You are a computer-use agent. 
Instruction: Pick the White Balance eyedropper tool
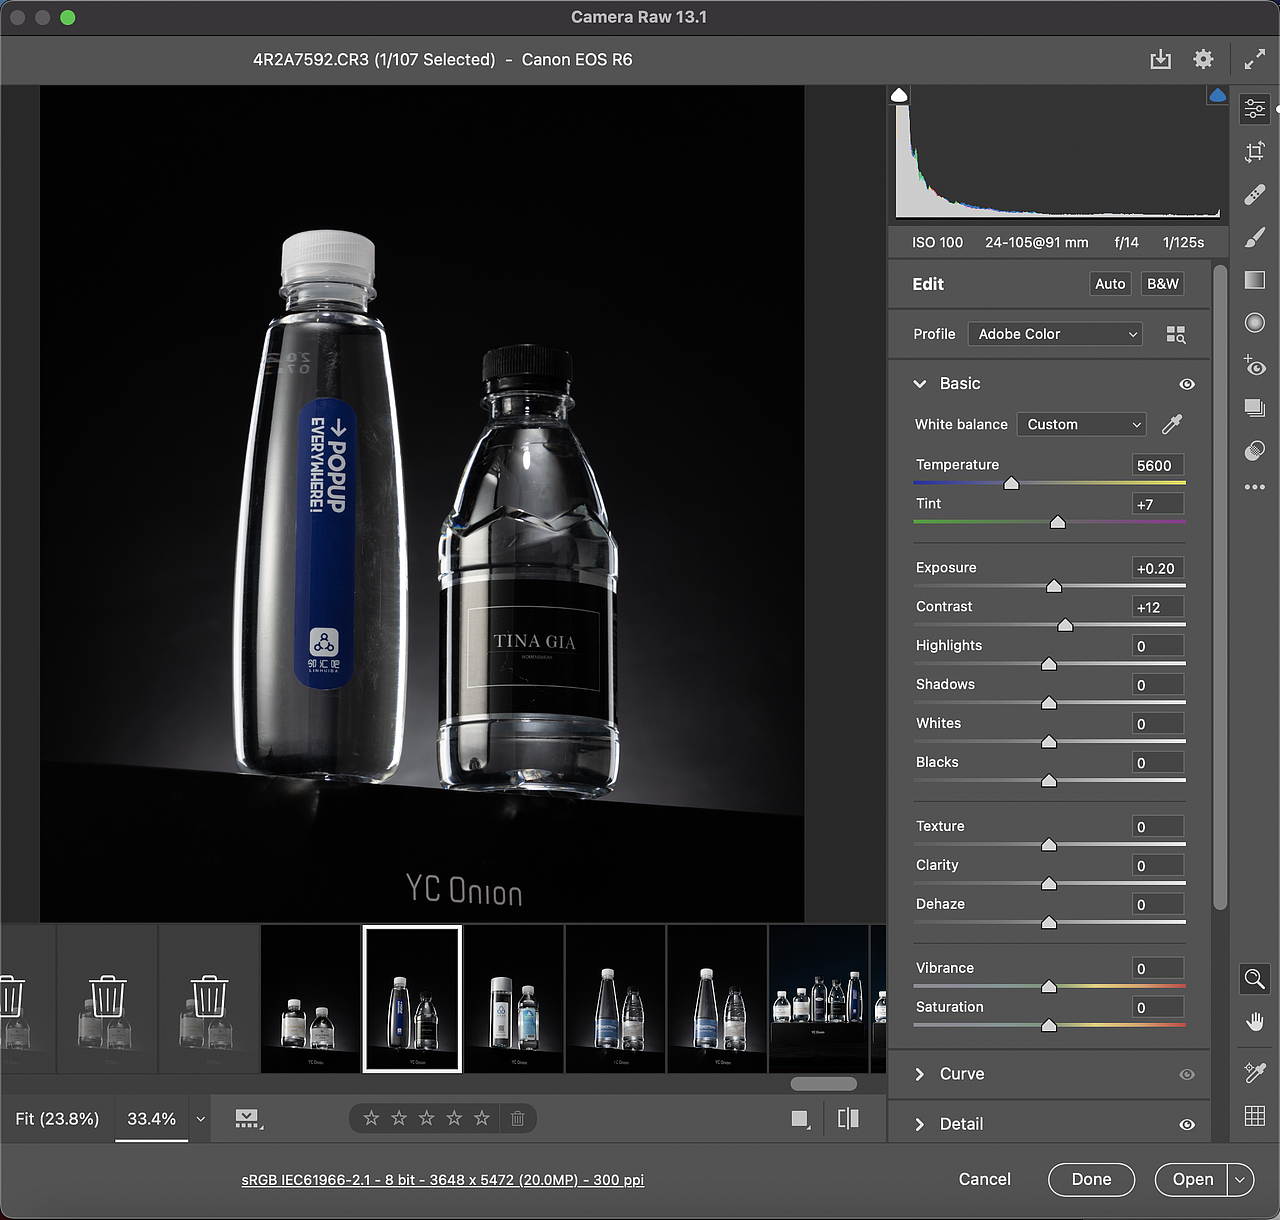coord(1172,425)
